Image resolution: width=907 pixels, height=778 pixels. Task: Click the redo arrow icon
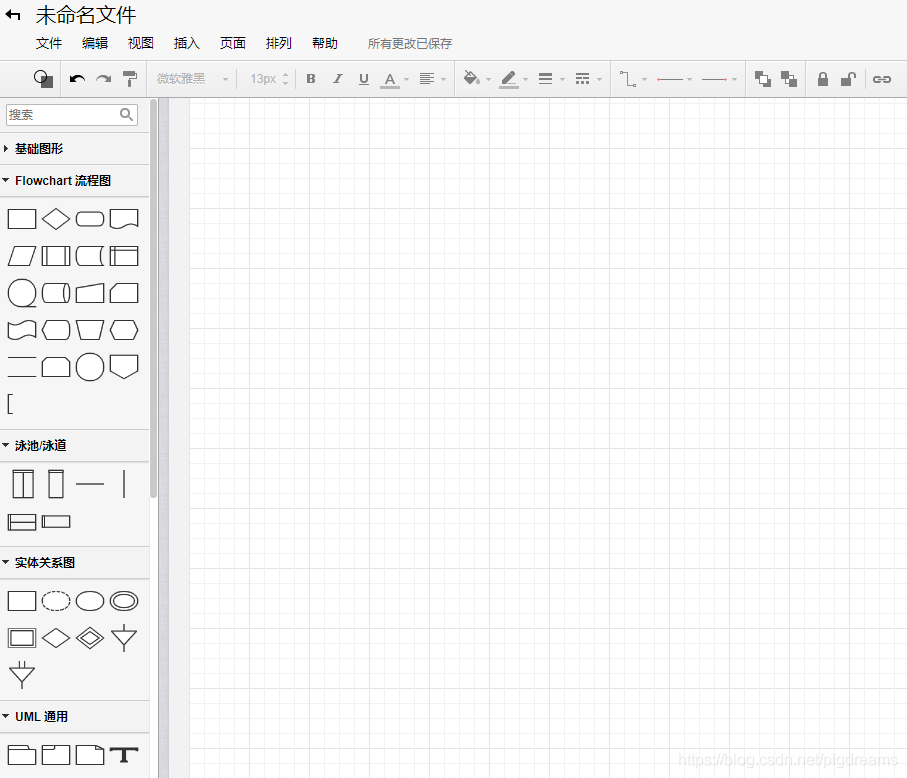pos(103,79)
